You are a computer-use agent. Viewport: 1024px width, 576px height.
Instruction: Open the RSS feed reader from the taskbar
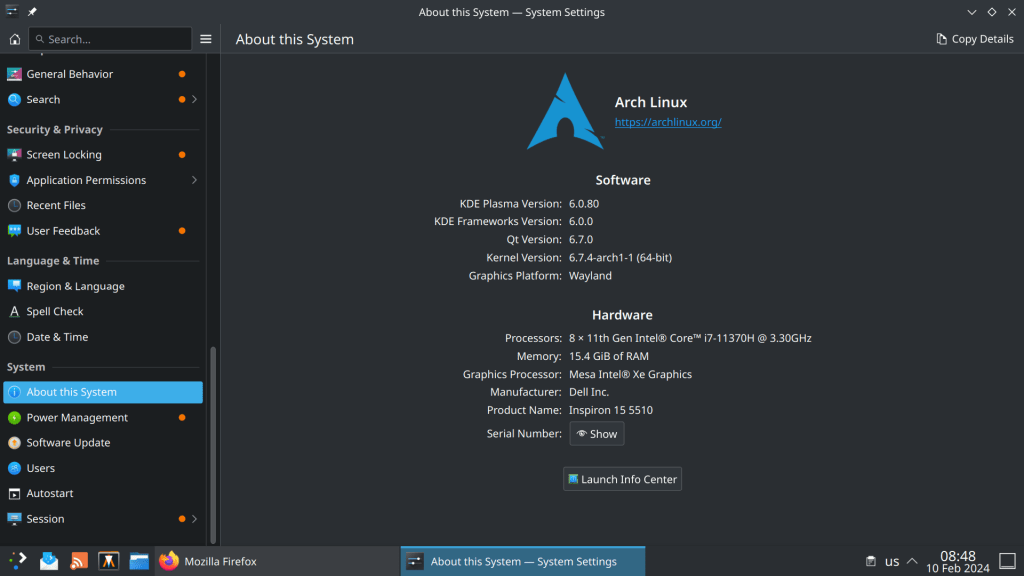point(79,561)
